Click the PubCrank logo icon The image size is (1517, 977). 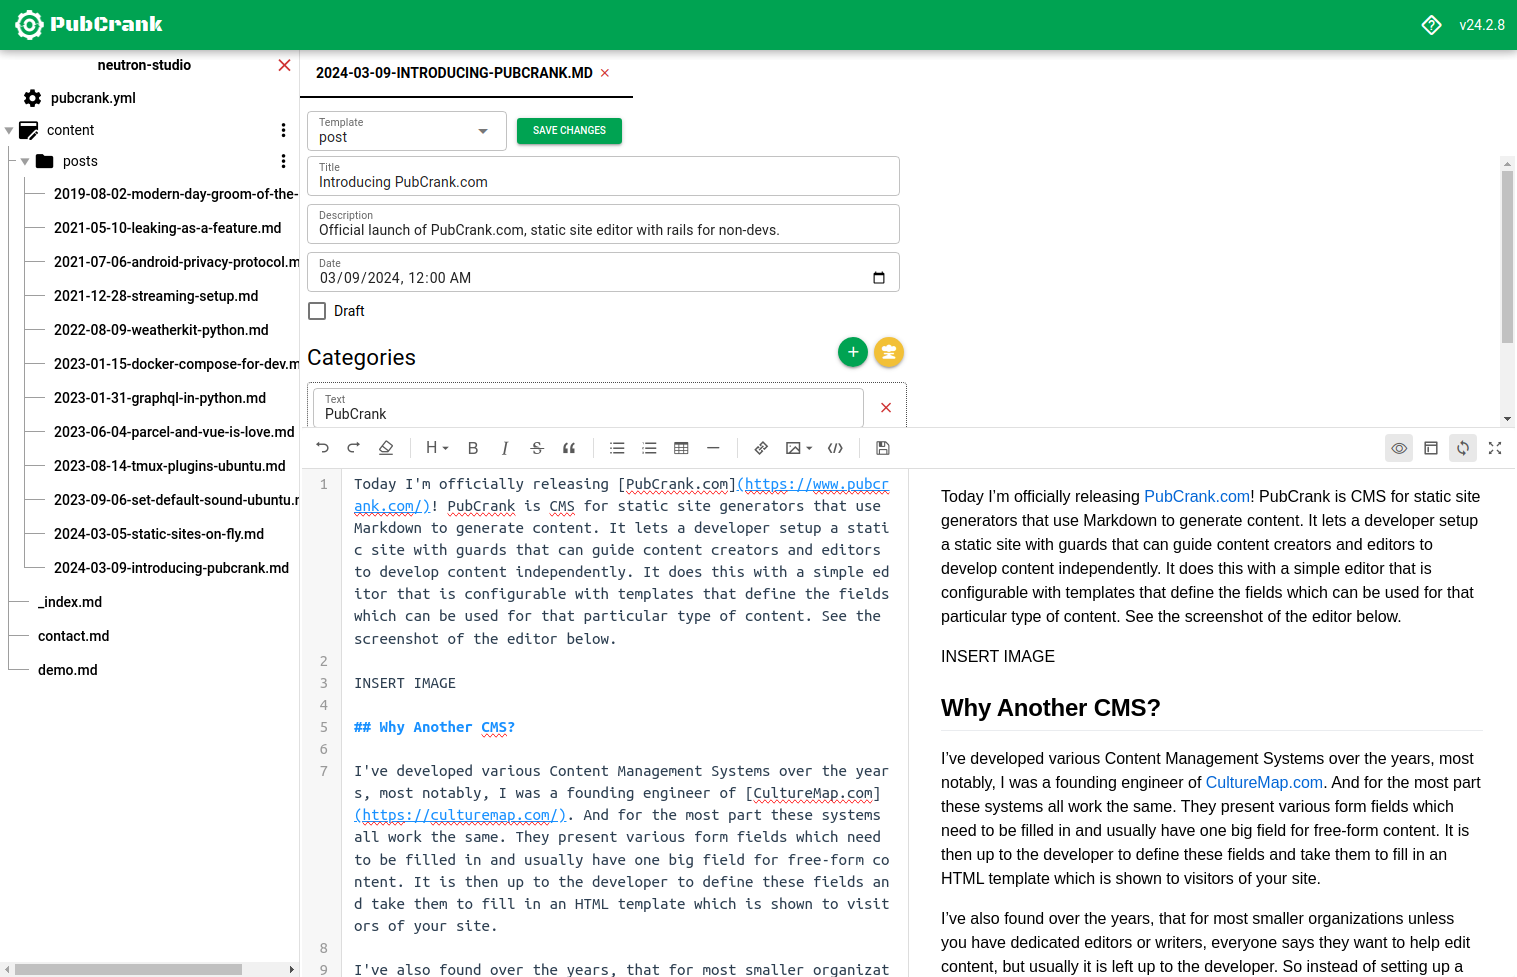tap(30, 25)
